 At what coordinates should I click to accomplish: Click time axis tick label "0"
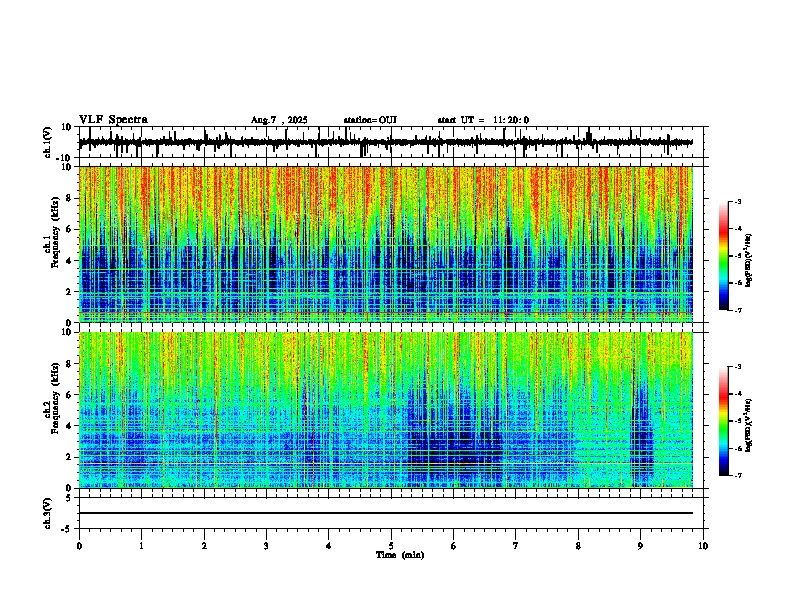(79, 546)
